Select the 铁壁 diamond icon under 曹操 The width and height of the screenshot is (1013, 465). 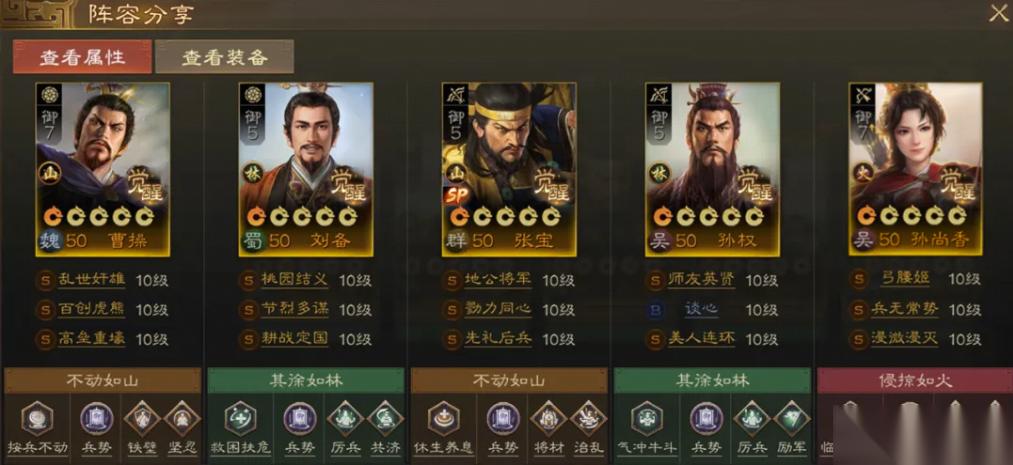(142, 418)
